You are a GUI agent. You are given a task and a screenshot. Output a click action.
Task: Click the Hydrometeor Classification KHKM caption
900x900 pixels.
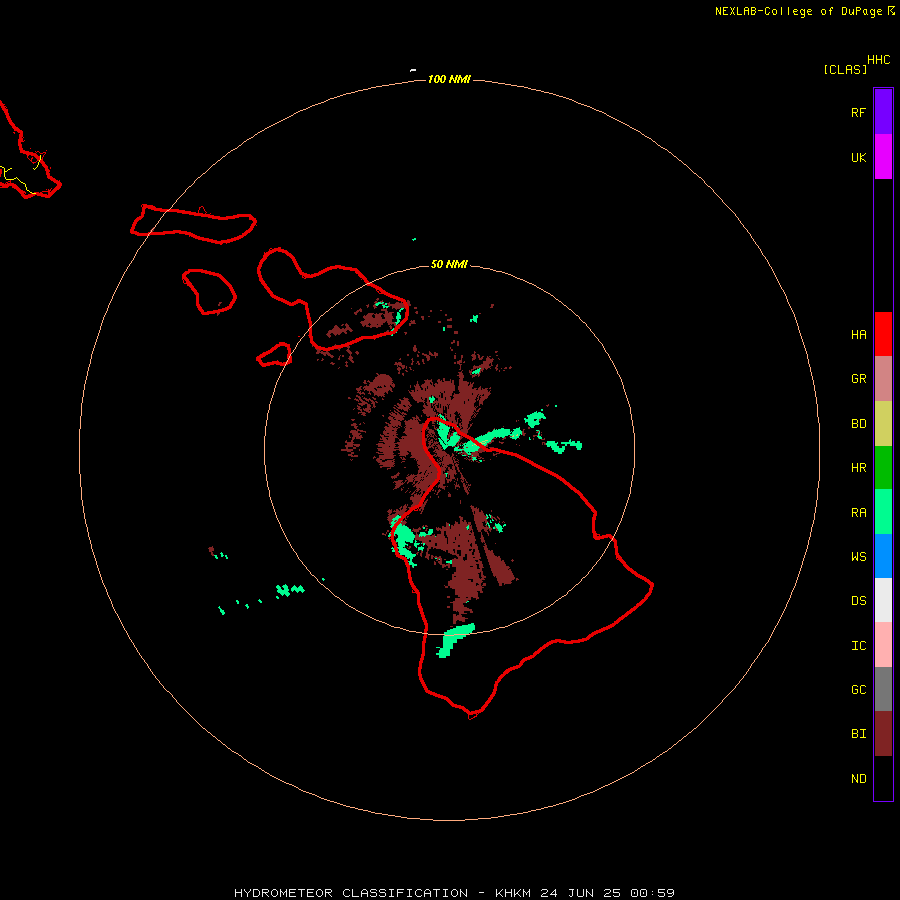455,893
